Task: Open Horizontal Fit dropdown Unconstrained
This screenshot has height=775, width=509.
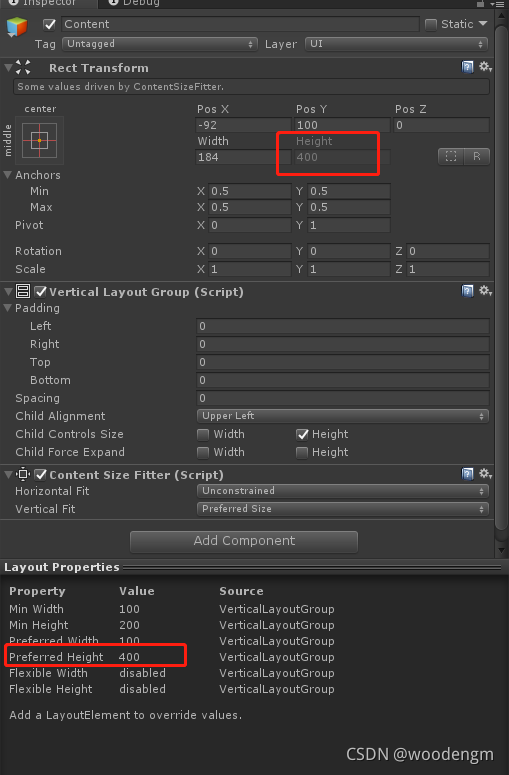Action: click(342, 491)
